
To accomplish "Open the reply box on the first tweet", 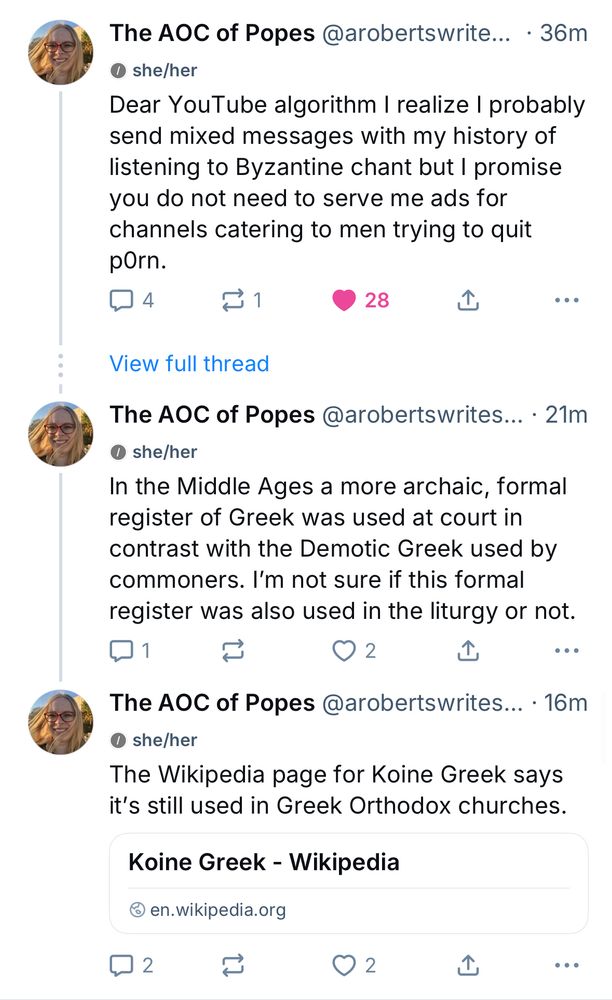I will point(120,300).
